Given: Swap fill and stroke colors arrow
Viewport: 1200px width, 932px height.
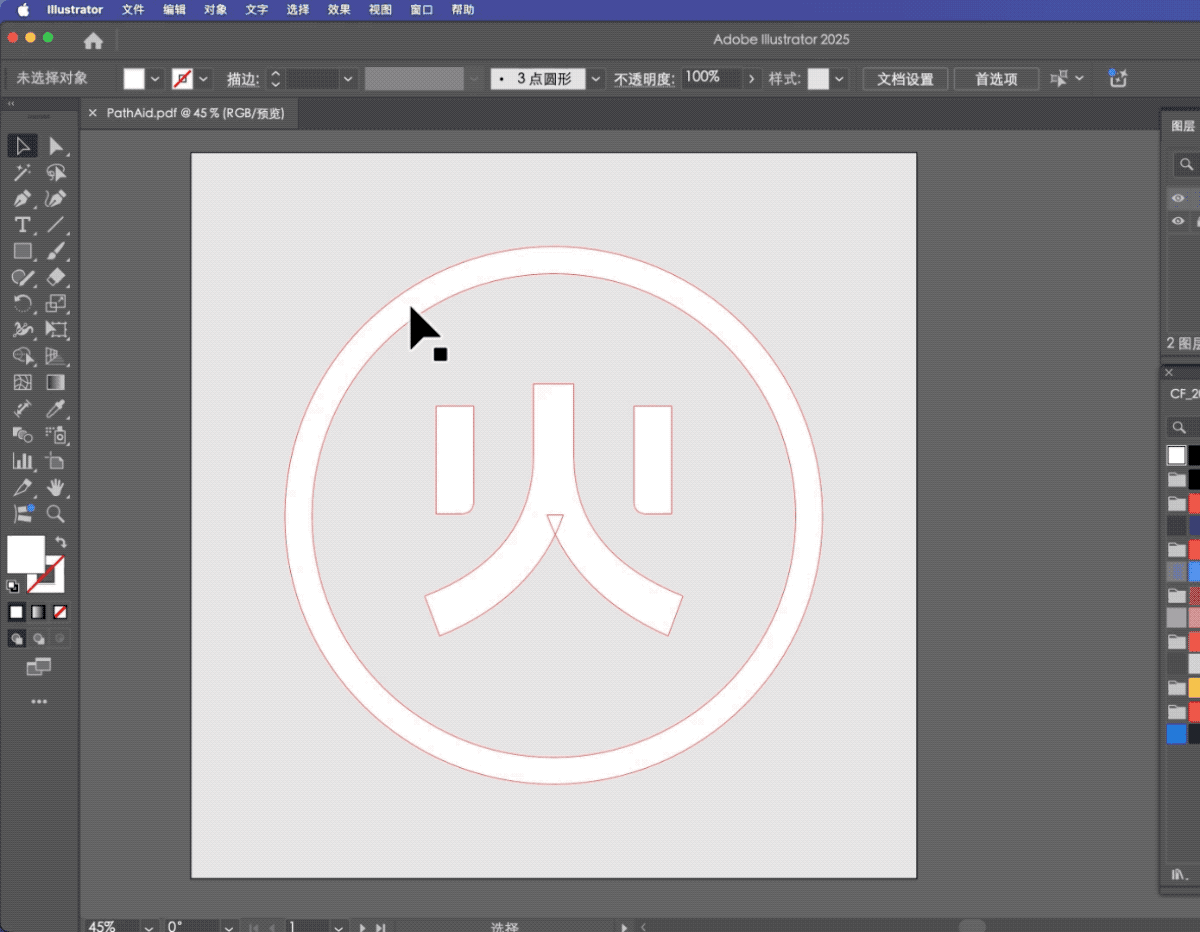Looking at the screenshot, I should [61, 542].
